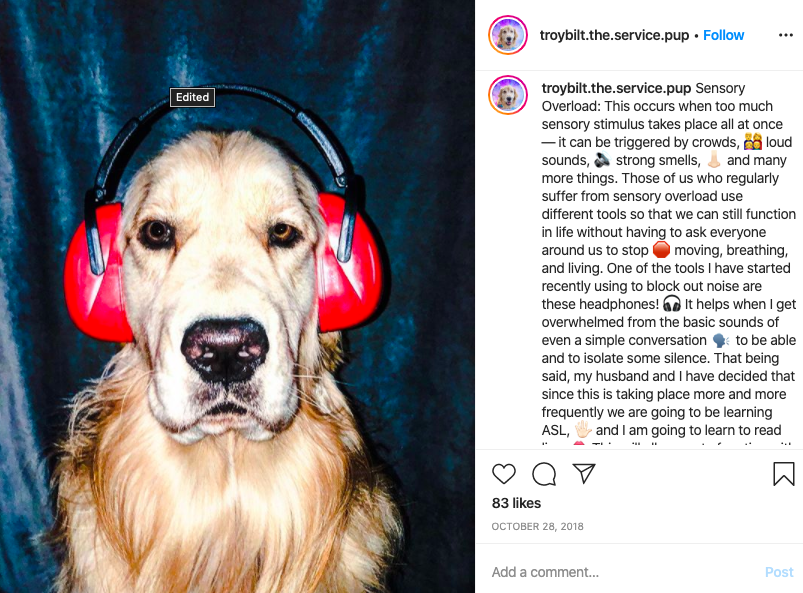Open the profile picture beside the caption
Viewport: 803px width, 593px height.
point(508,95)
